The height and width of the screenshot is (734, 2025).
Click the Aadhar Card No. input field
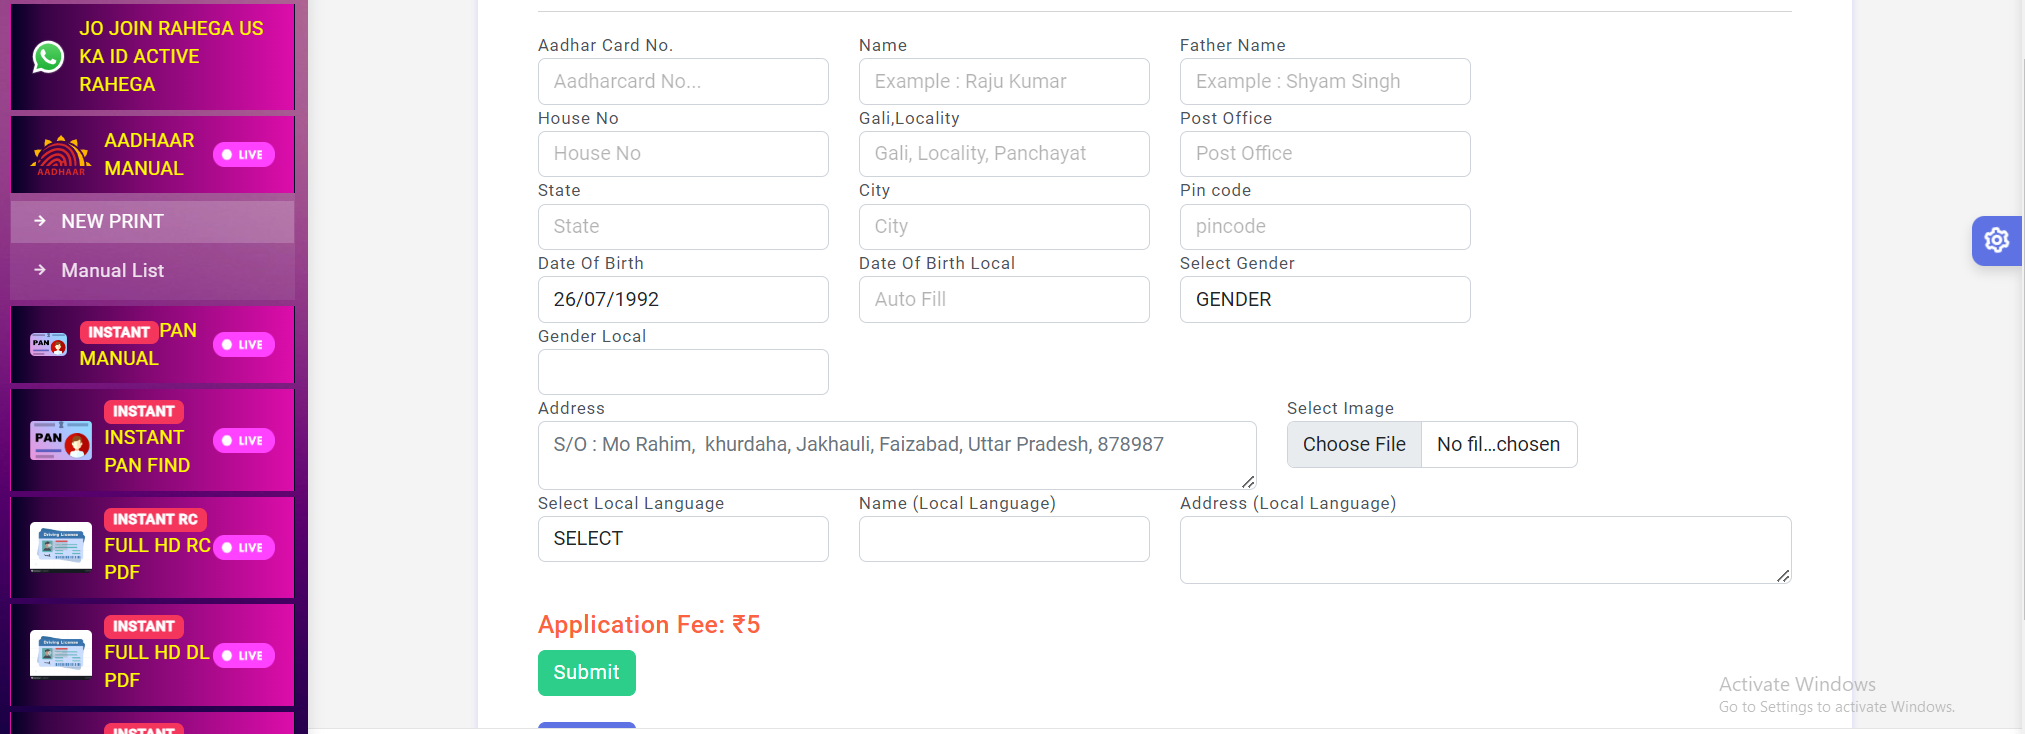pyautogui.click(x=683, y=82)
